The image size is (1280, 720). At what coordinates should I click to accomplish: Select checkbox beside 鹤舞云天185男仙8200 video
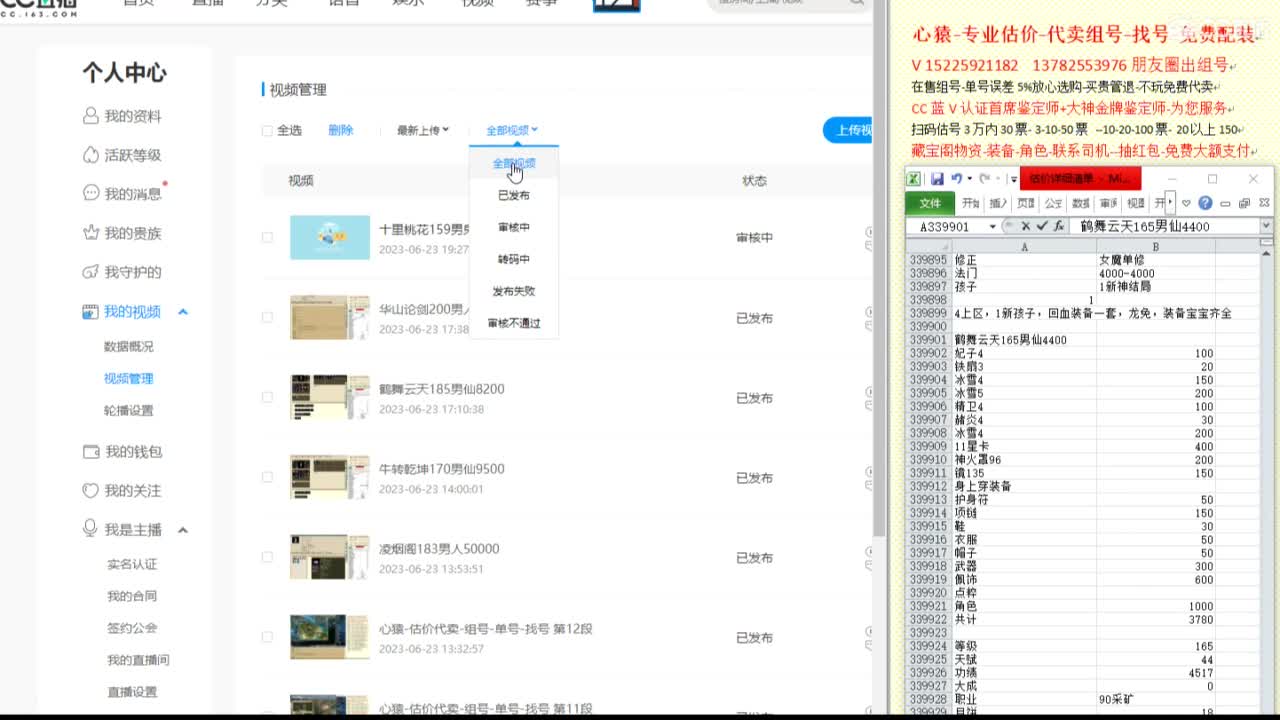coord(267,397)
